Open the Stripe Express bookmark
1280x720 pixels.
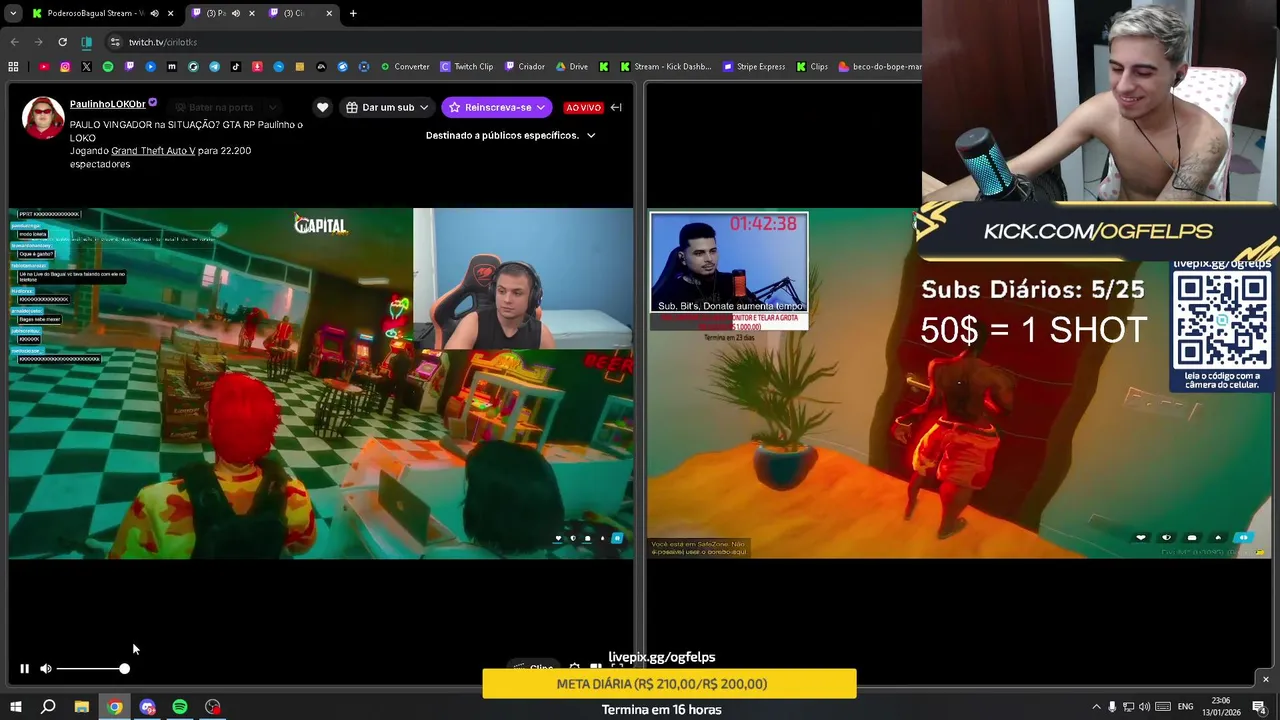(753, 67)
